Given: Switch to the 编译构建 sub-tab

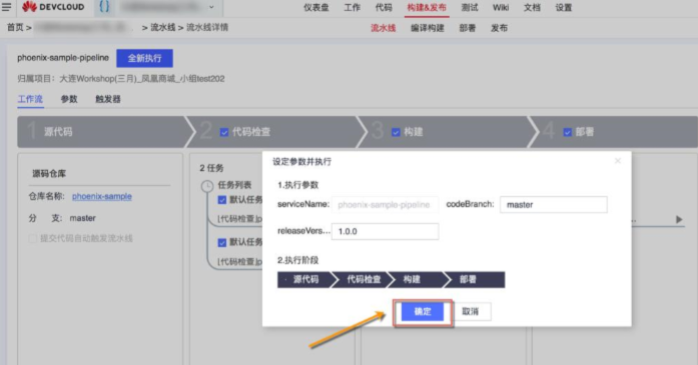Looking at the screenshot, I should (x=427, y=28).
